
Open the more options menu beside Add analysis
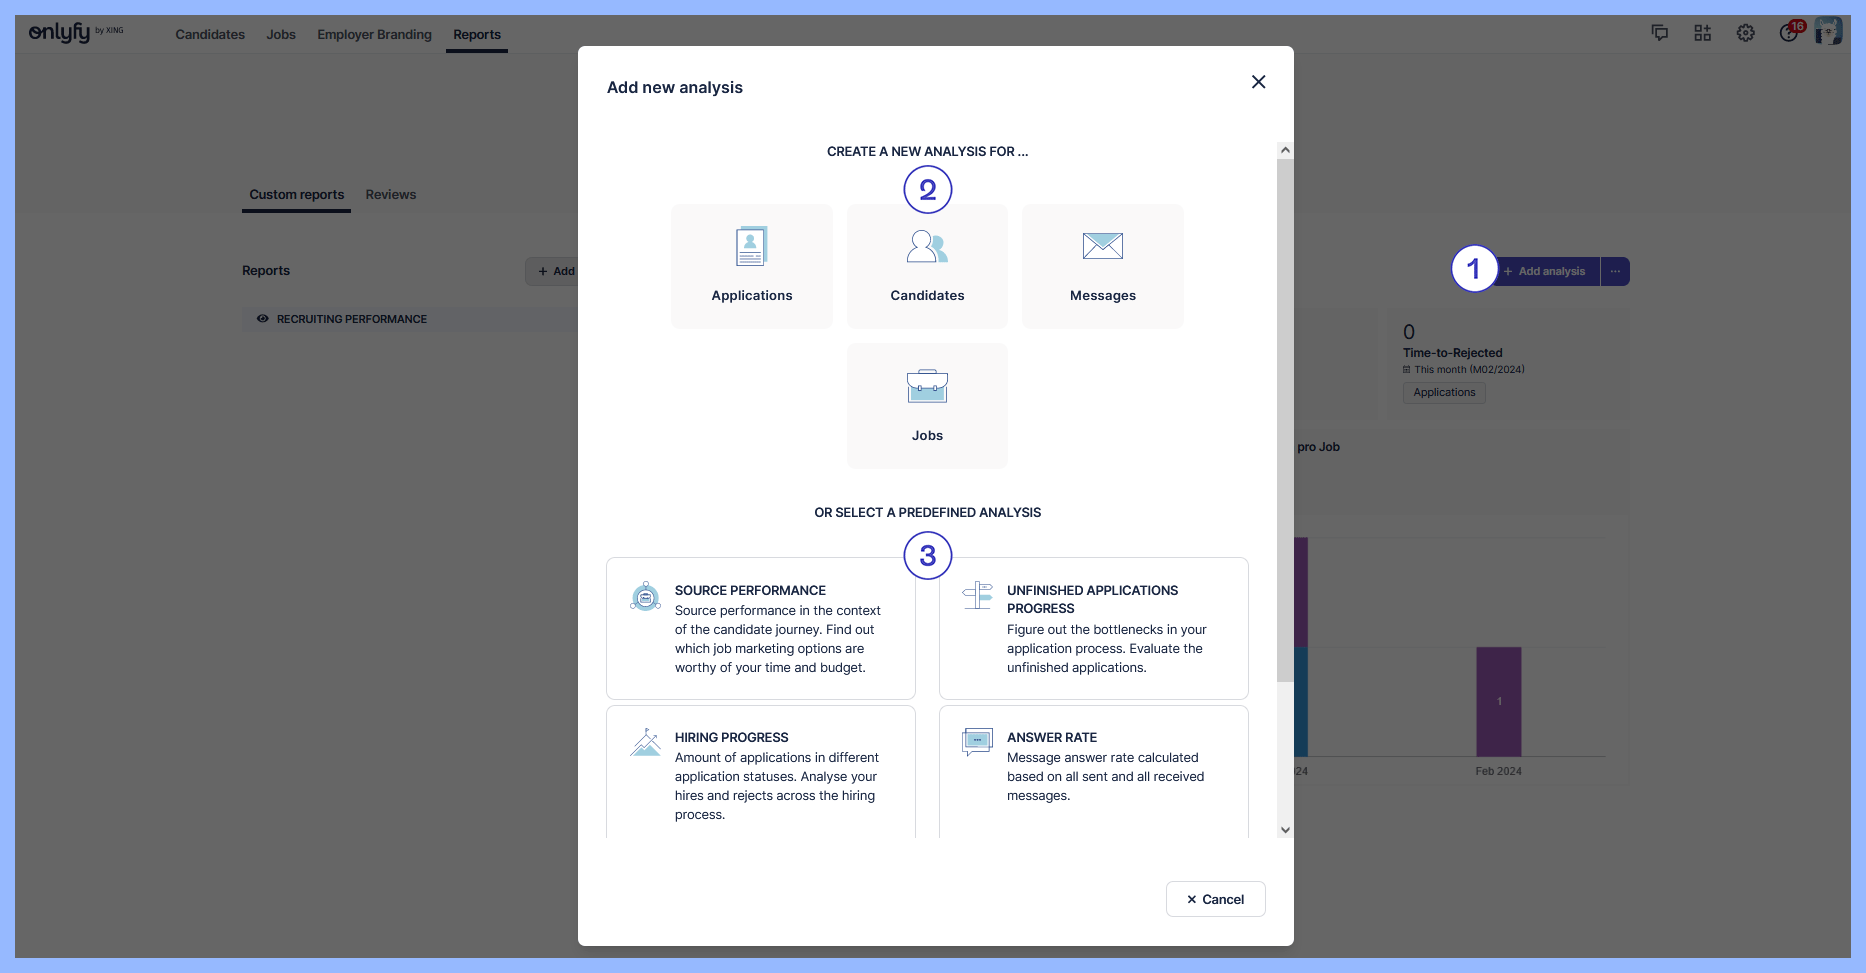pyautogui.click(x=1615, y=271)
